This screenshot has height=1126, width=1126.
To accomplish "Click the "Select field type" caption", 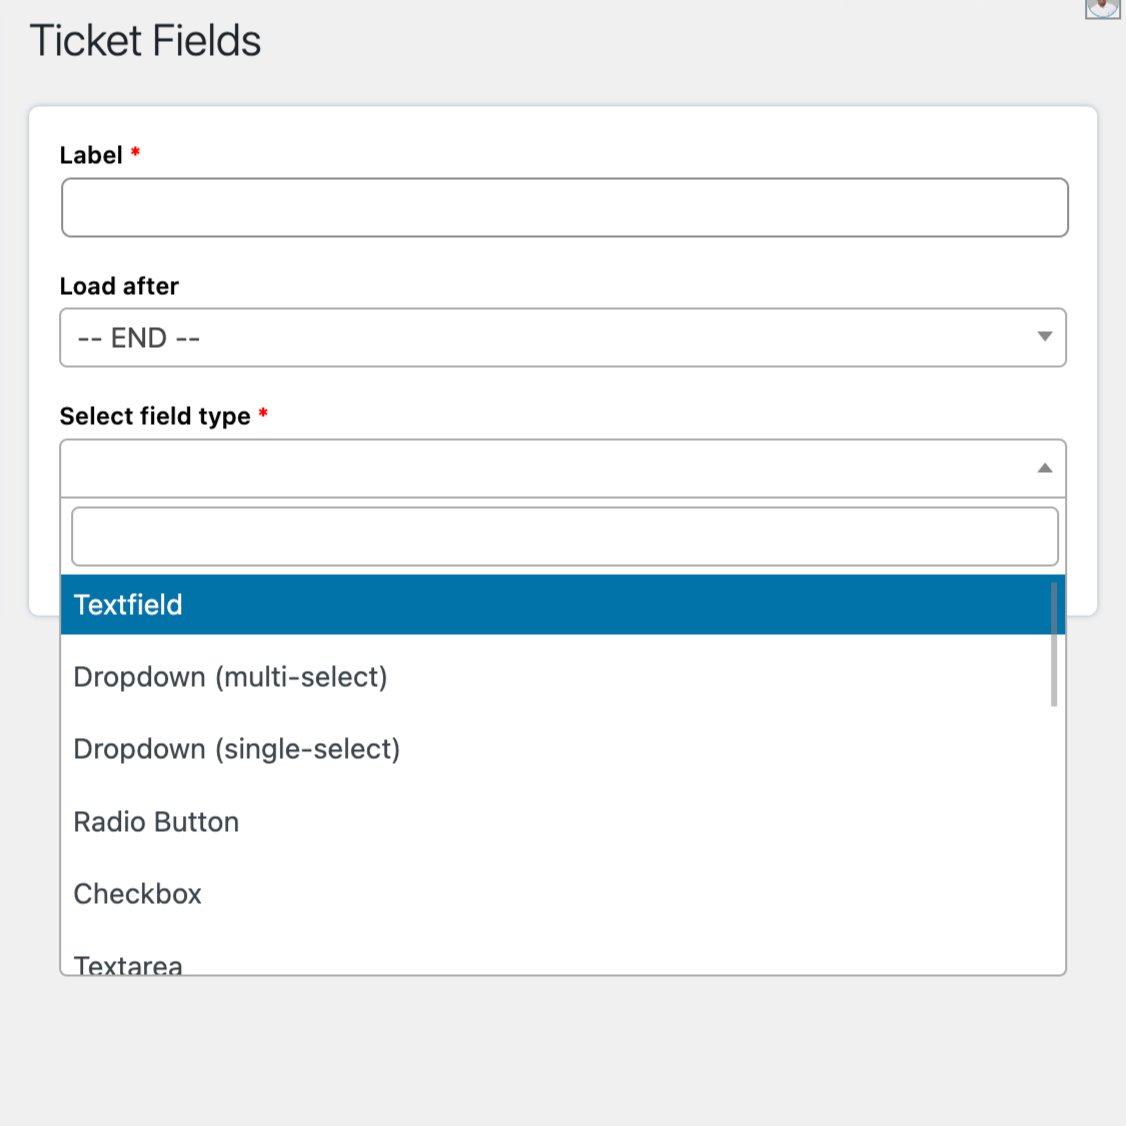I will pos(155,416).
